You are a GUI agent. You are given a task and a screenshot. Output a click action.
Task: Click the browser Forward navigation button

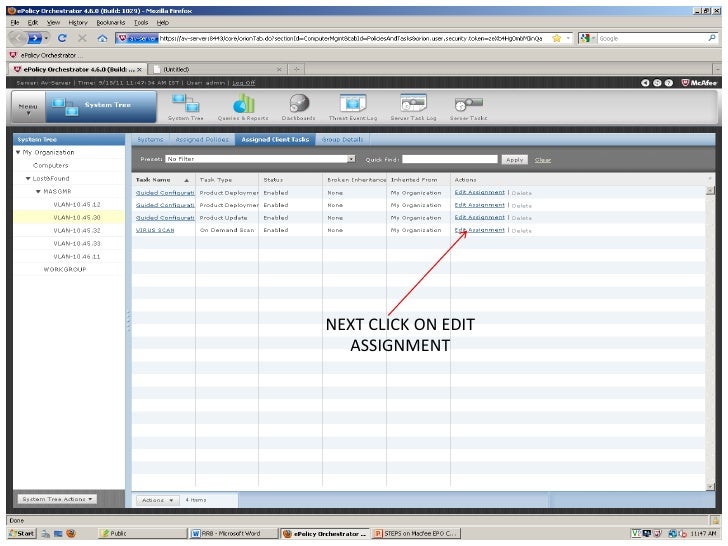click(34, 38)
